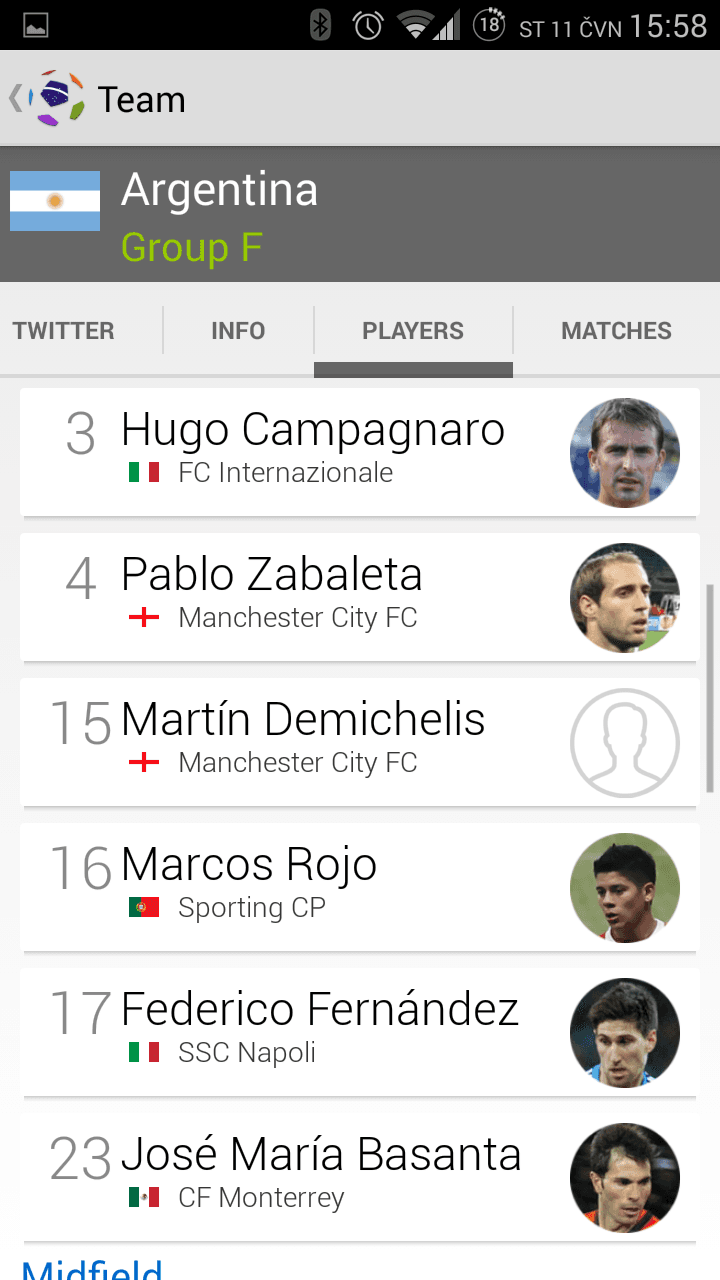Tap the Mexico flag beside CF Monterrey
Viewport: 720px width, 1280px height.
click(x=144, y=1197)
